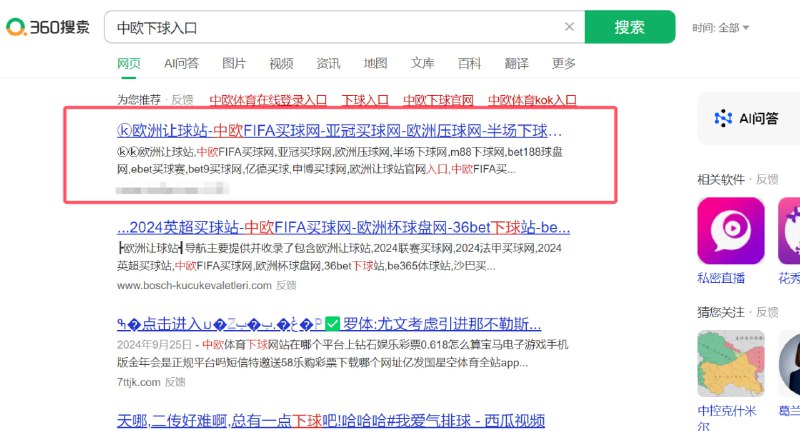Open result 点击进入 罗体:尤文考虑引进那不勒斯
The height and width of the screenshot is (431, 800).
point(329,324)
